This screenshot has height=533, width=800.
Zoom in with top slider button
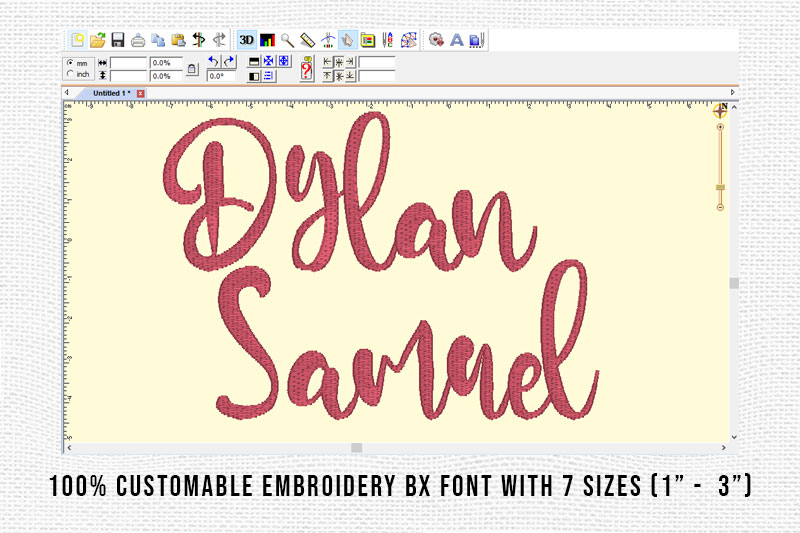tap(720, 127)
